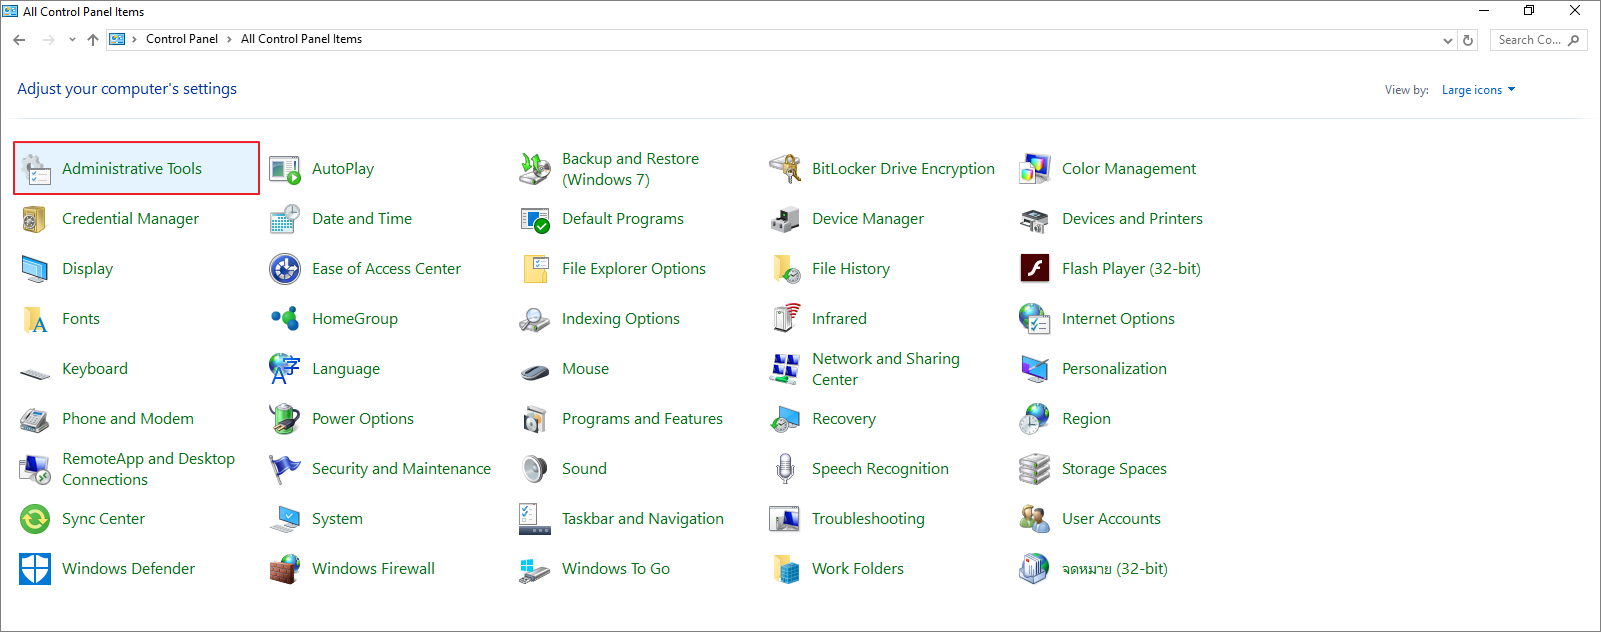The image size is (1601, 632).
Task: Open RemoteApp and Desktop Connections link
Action: 148,469
